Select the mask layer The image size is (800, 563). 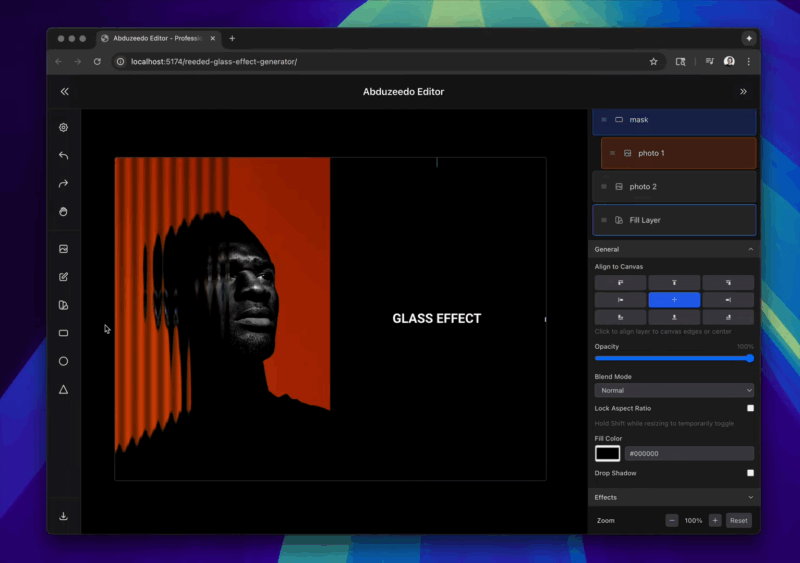pyautogui.click(x=674, y=120)
